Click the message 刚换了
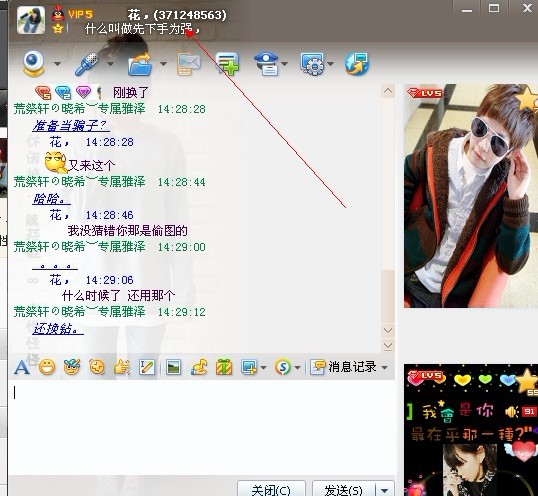Image resolution: width=538 pixels, height=496 pixels. [x=131, y=93]
